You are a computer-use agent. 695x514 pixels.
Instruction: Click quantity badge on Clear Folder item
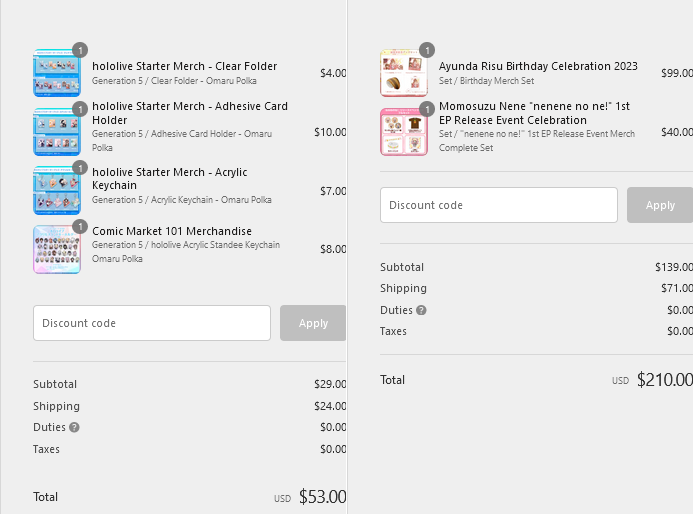coord(80,50)
